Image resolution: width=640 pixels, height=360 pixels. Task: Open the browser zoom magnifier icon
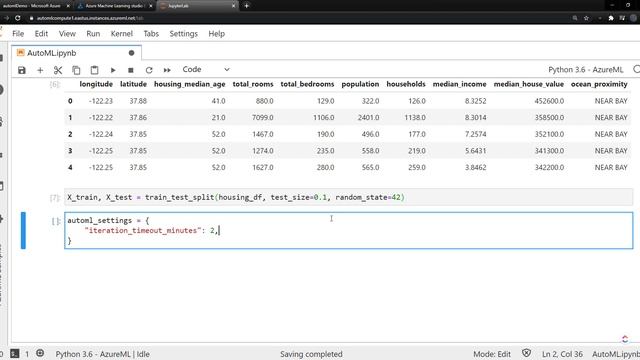(575, 18)
